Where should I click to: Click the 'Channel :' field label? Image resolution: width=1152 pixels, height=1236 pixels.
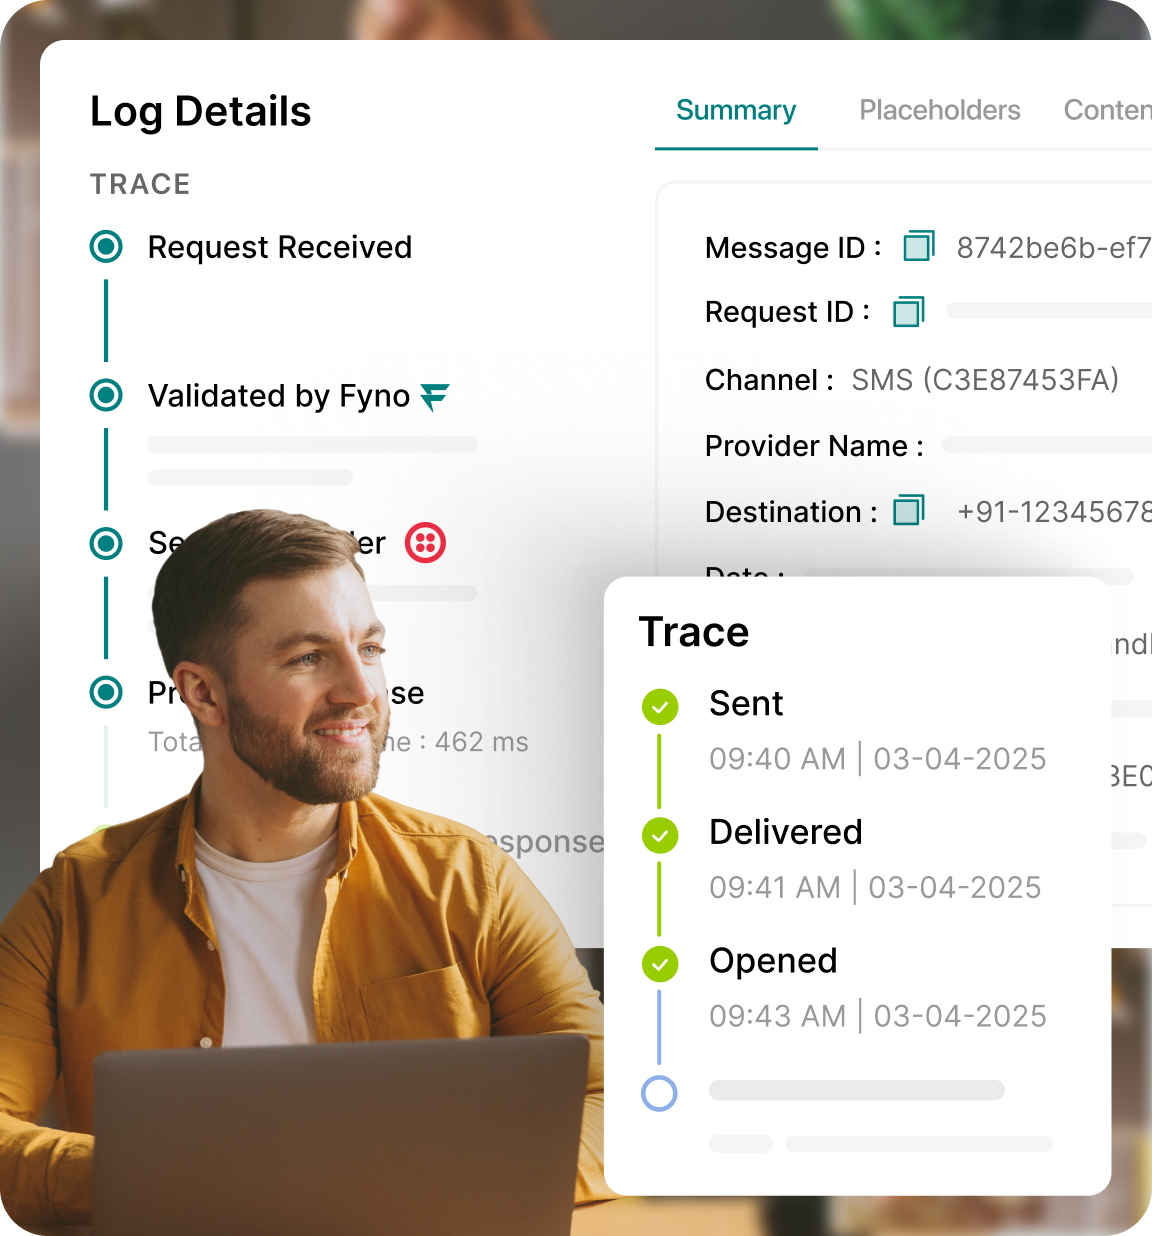point(770,380)
